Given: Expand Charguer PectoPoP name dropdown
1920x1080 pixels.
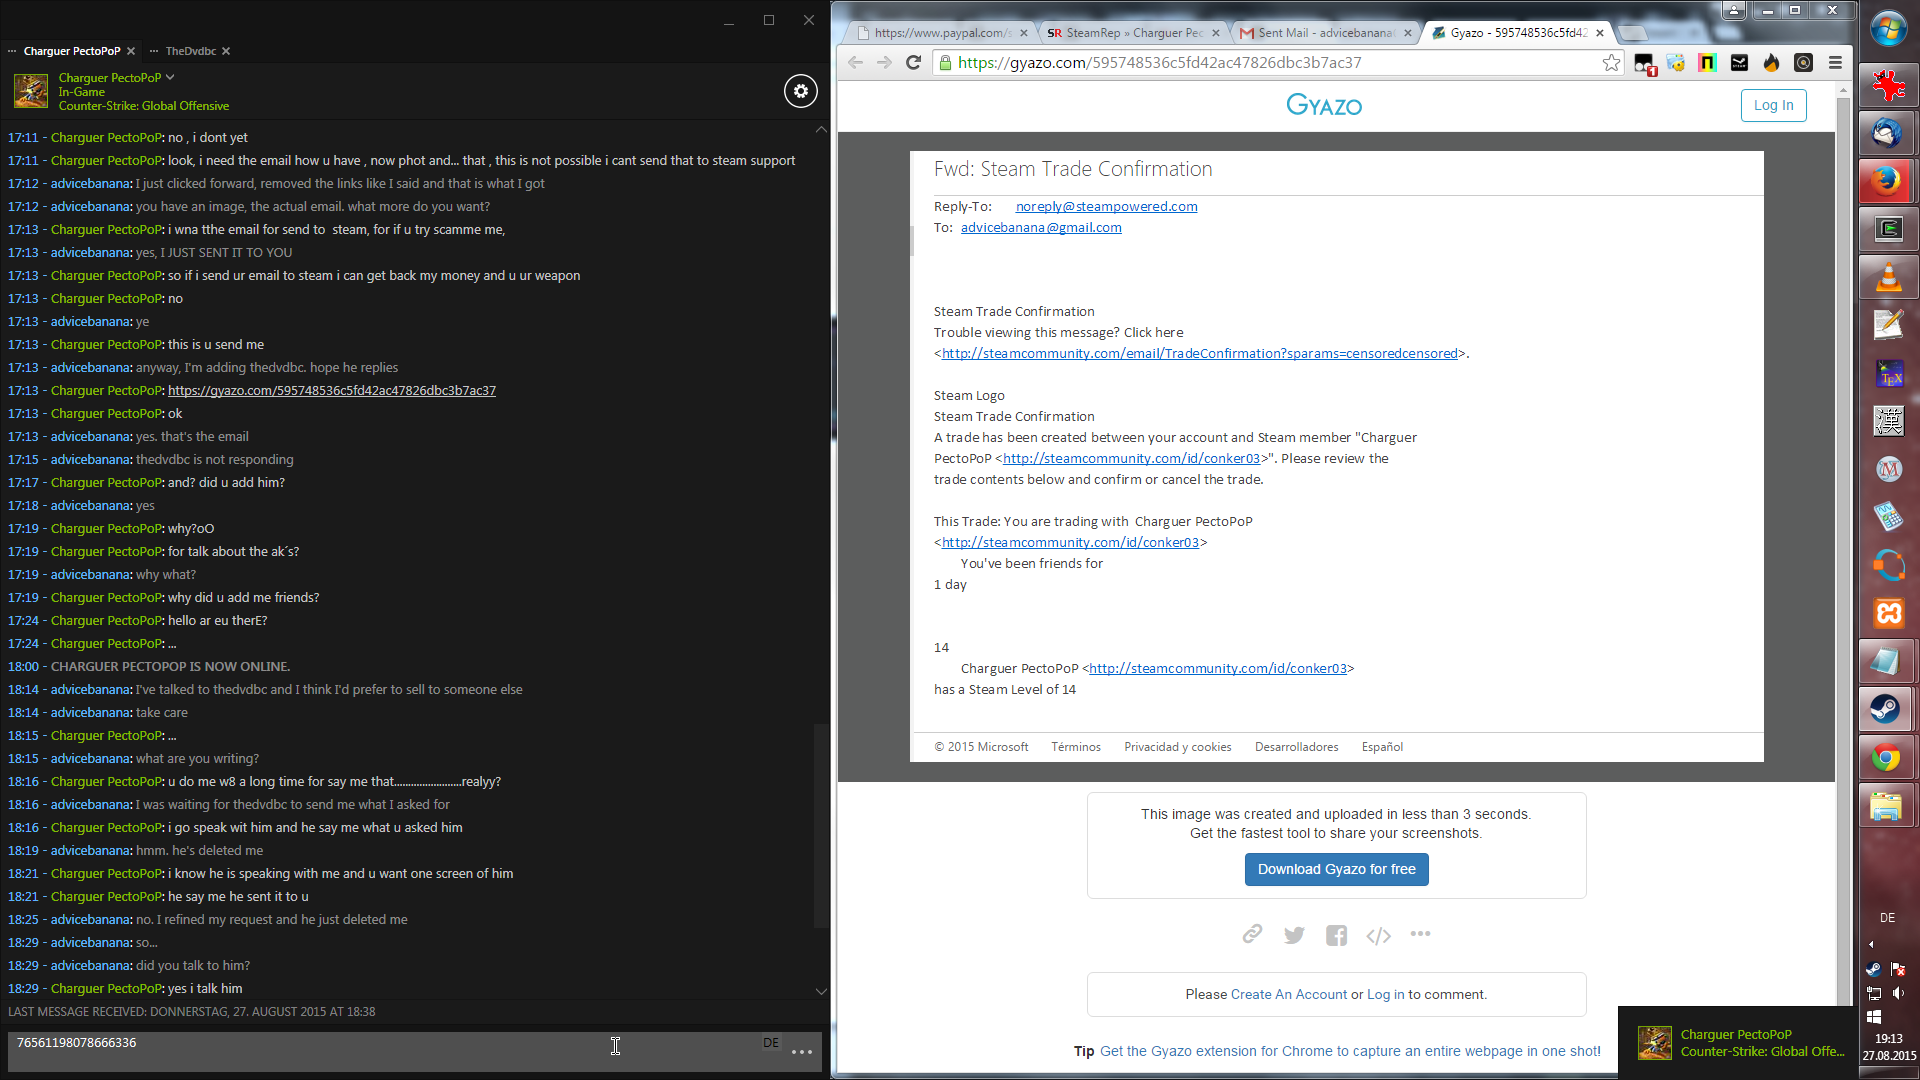Looking at the screenshot, I should point(170,77).
